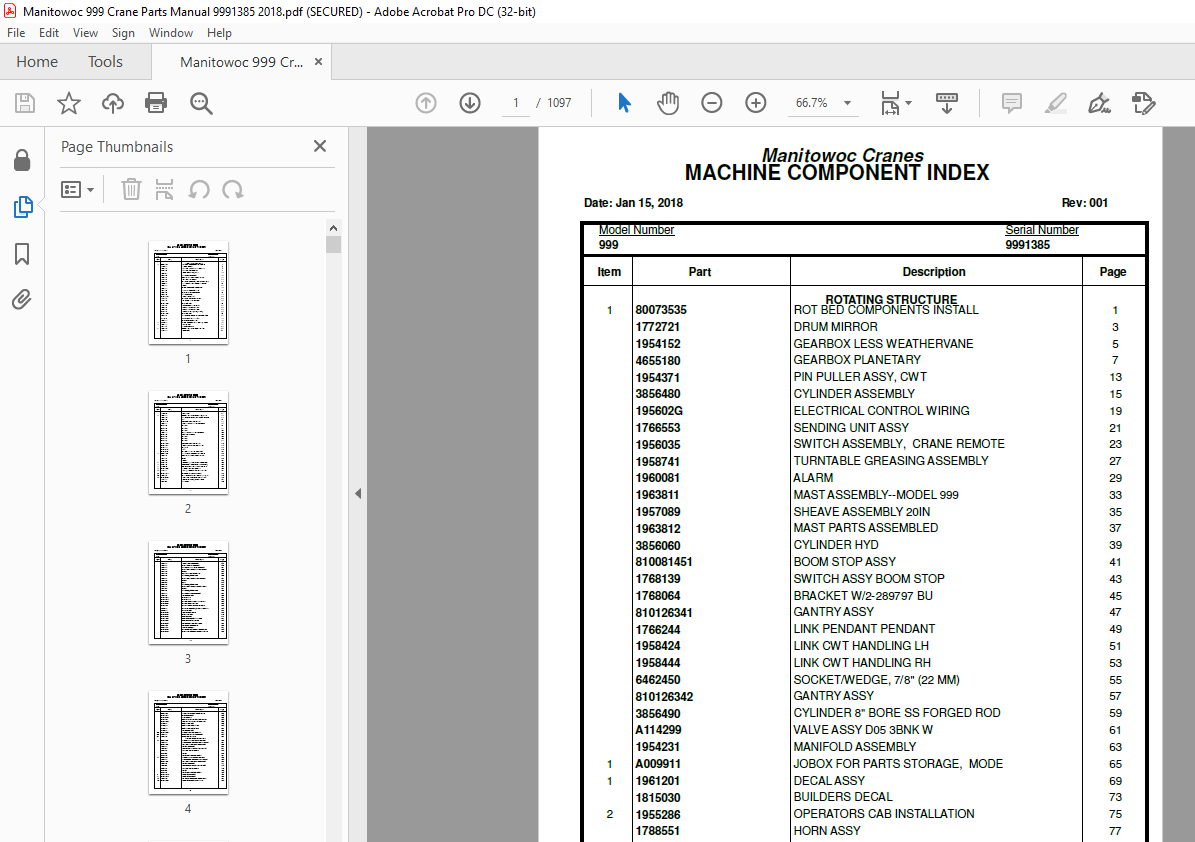Viewport: 1195px width, 842px height.
Task: Collapse the navigation pane arrow
Action: pyautogui.click(x=358, y=494)
